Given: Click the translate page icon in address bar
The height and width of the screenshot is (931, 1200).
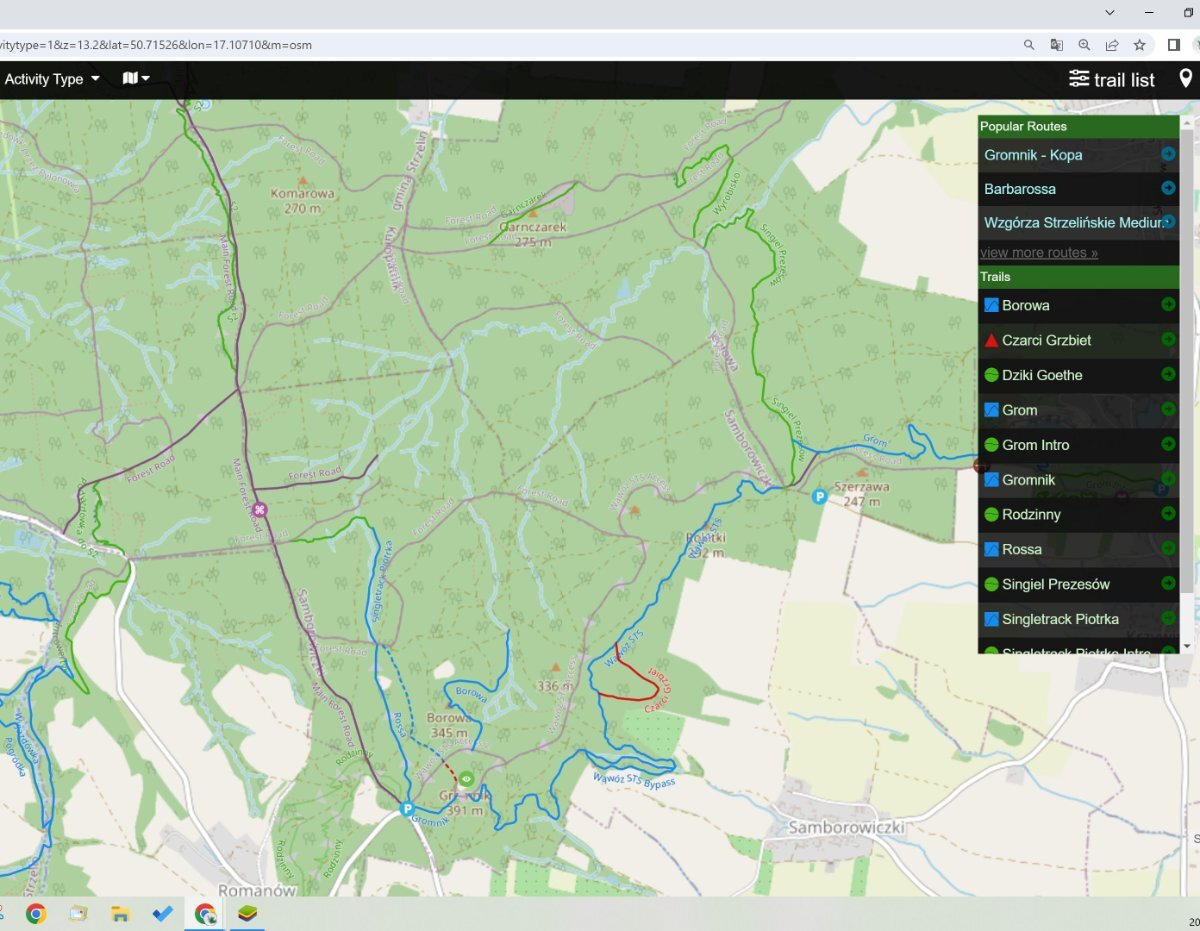Looking at the screenshot, I should pos(1056,45).
